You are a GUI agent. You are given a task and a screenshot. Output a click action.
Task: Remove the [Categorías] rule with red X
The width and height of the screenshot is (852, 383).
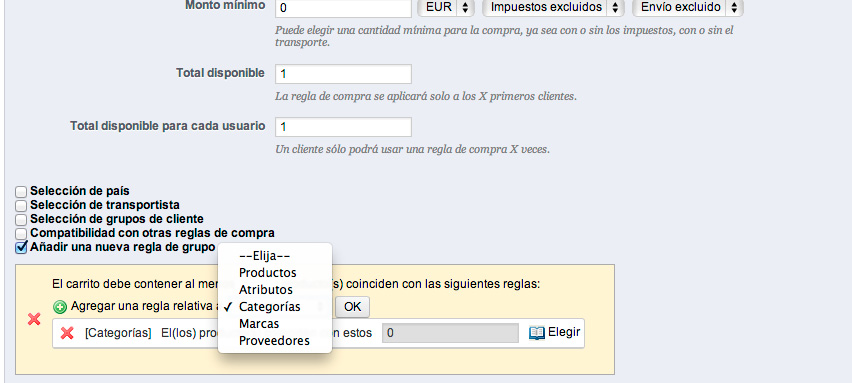tap(67, 333)
